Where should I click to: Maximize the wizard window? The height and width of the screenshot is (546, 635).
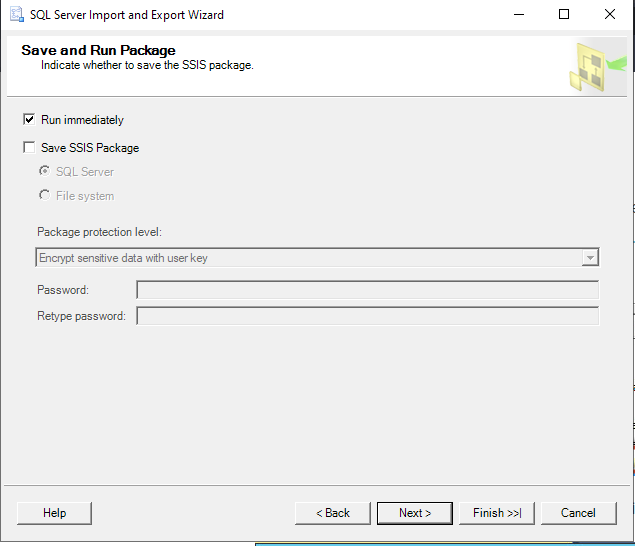point(564,15)
